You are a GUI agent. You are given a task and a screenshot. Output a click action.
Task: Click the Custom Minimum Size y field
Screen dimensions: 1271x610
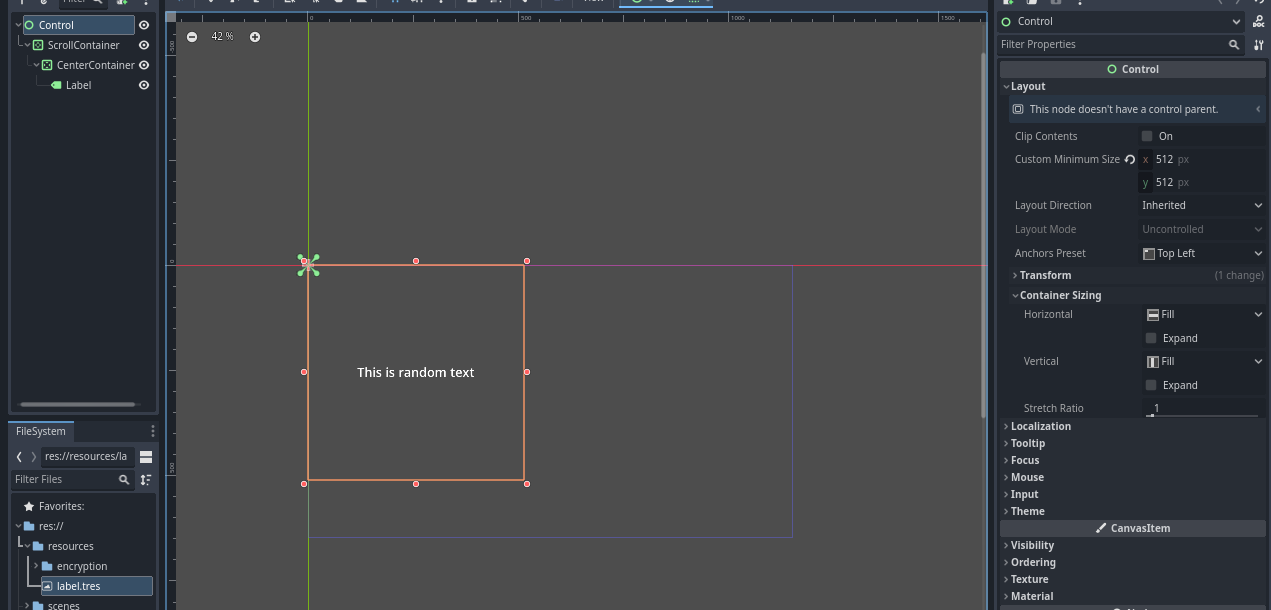(1202, 182)
